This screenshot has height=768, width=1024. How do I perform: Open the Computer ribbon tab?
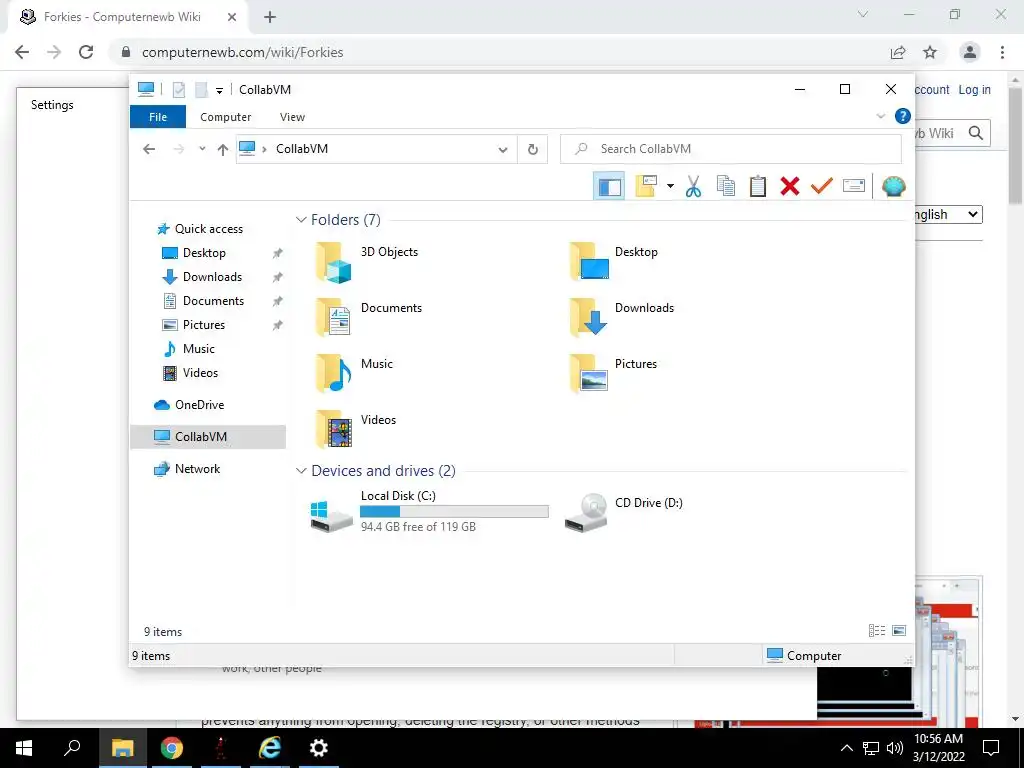225,117
